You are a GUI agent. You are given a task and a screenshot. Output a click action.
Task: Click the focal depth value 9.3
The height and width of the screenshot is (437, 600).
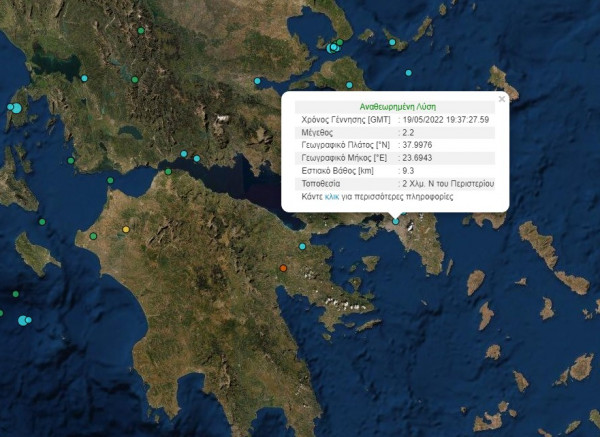coord(408,171)
